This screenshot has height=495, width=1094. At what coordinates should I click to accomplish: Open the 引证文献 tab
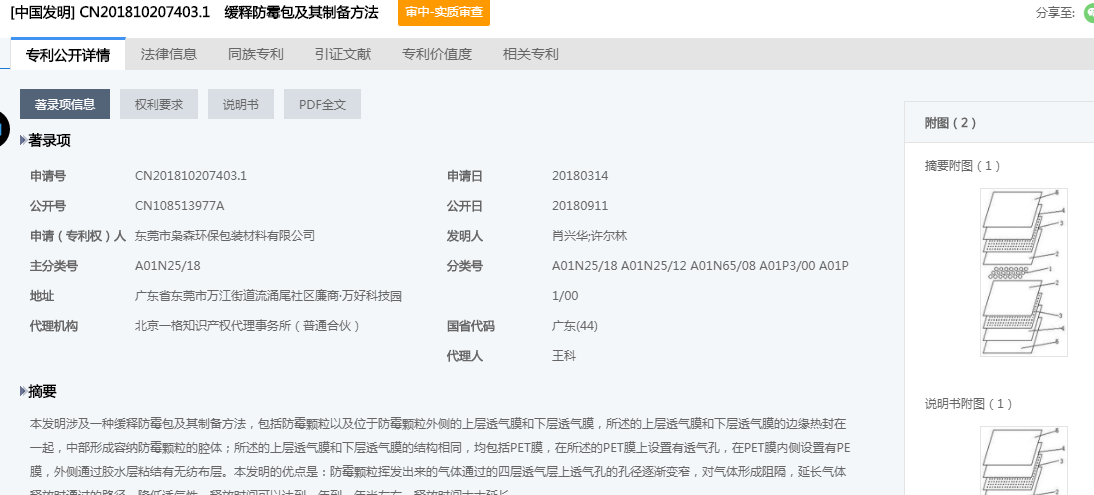click(x=343, y=54)
